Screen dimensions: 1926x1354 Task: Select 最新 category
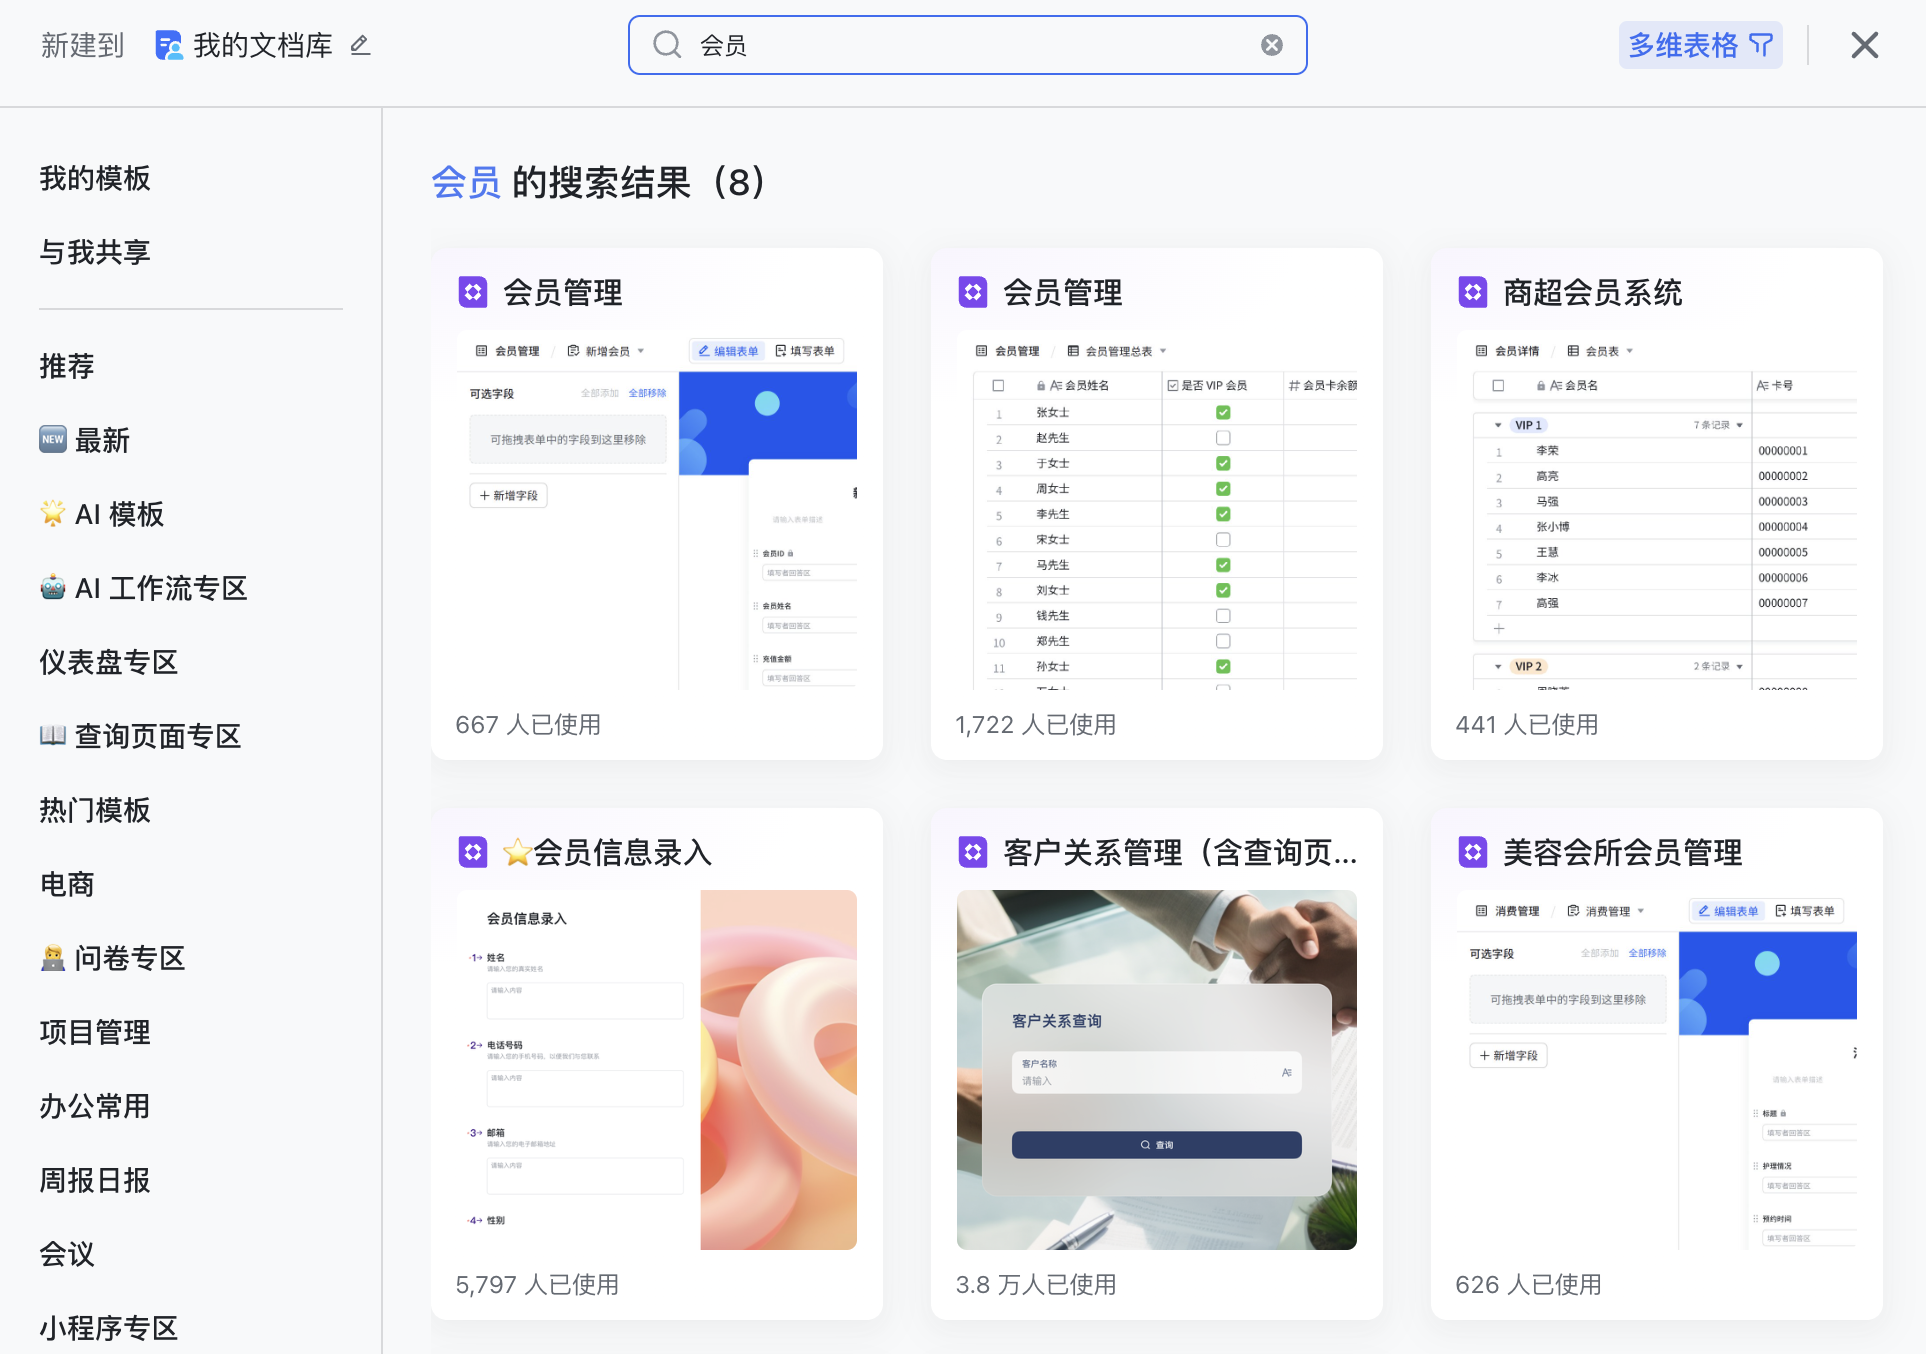102,441
